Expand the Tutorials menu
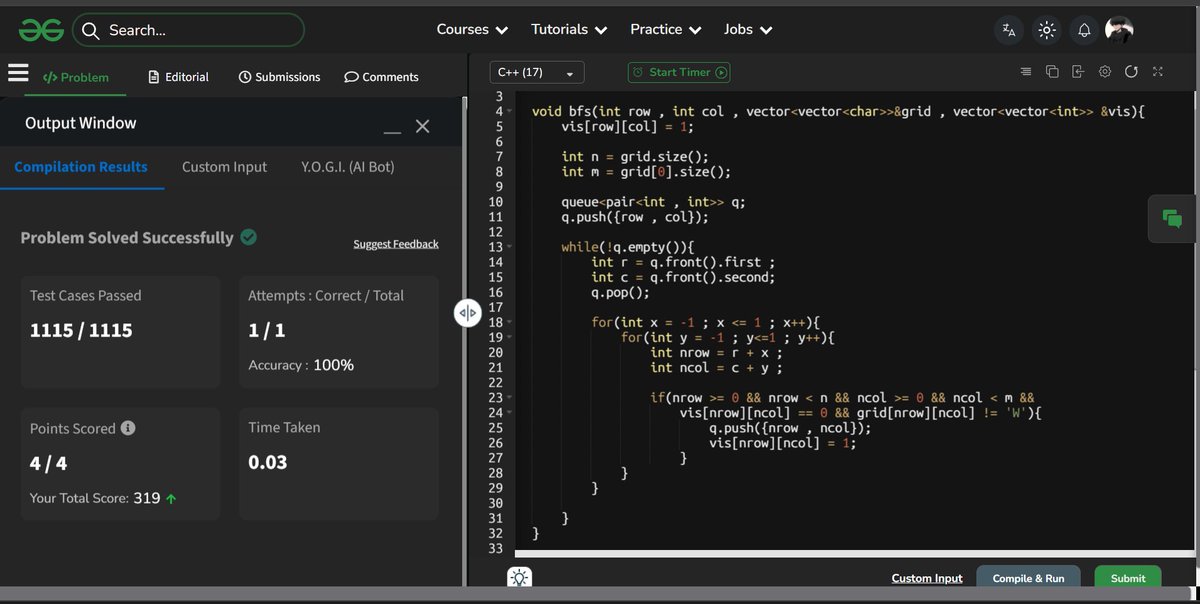1200x604 pixels. coord(569,30)
